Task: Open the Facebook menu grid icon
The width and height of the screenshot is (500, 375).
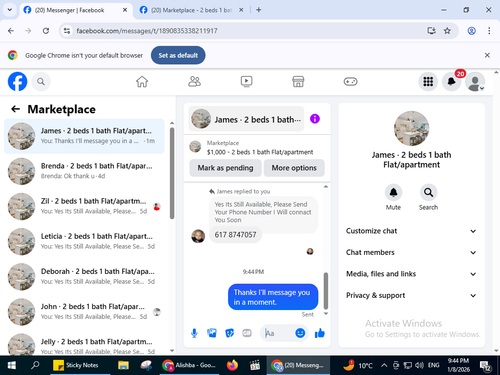Action: pos(428,81)
